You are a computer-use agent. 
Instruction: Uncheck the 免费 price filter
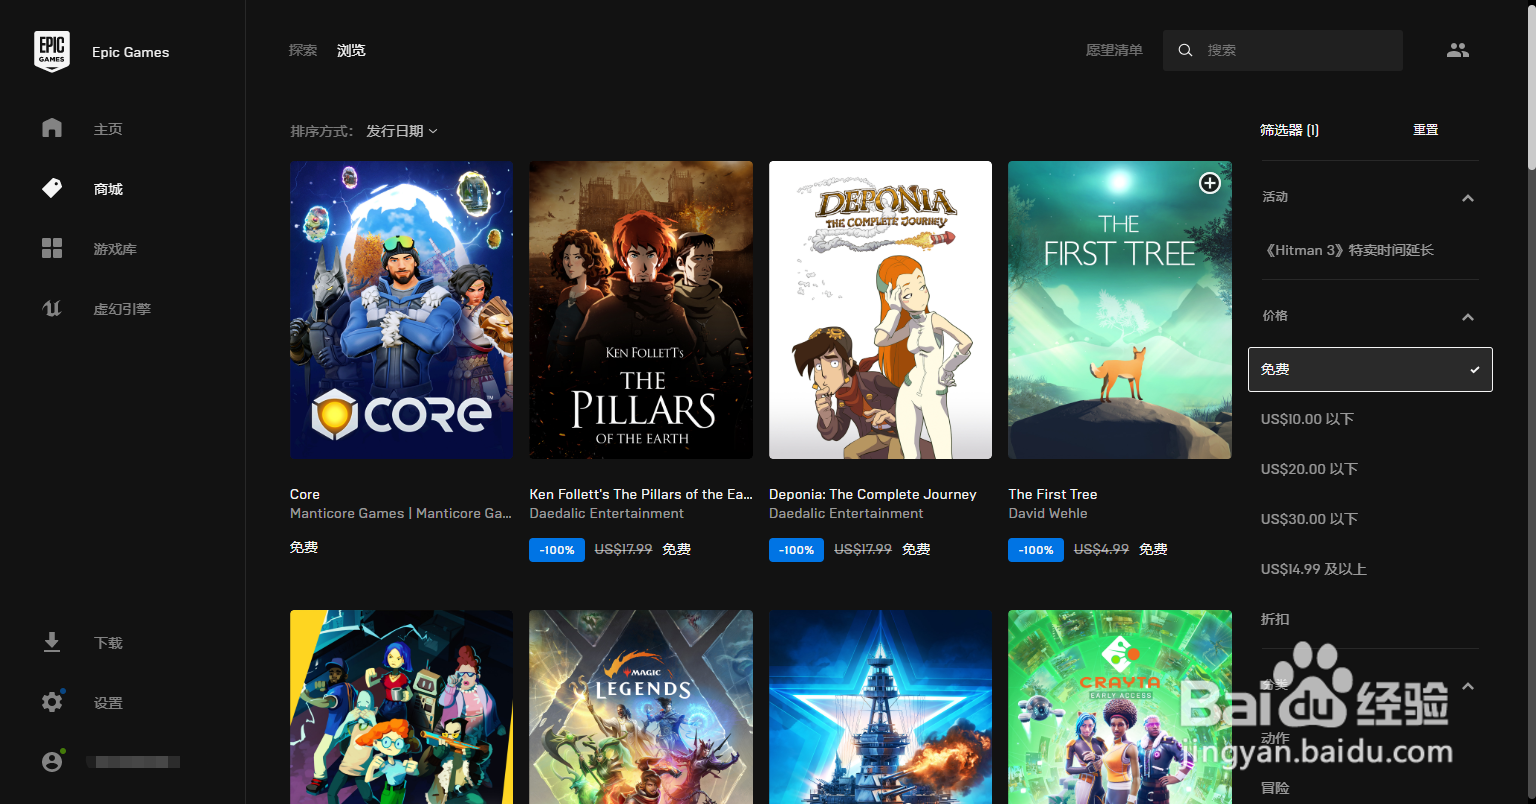(1370, 369)
